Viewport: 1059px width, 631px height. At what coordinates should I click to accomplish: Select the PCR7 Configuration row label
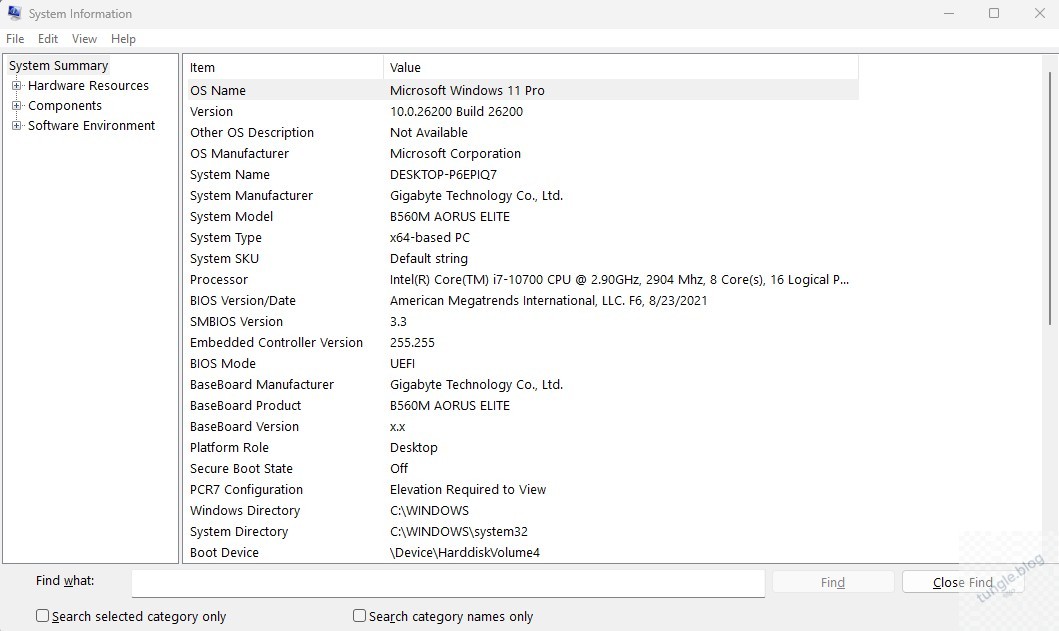click(246, 488)
